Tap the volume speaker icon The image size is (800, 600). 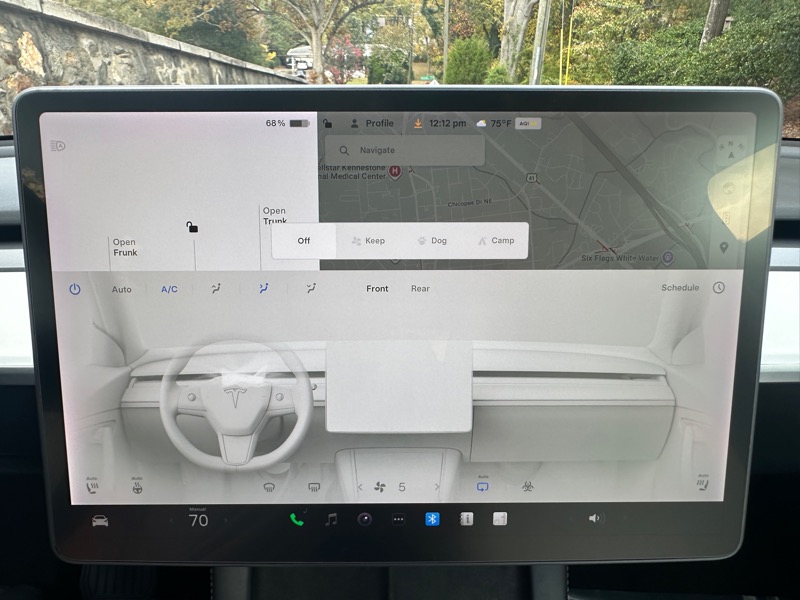595,518
